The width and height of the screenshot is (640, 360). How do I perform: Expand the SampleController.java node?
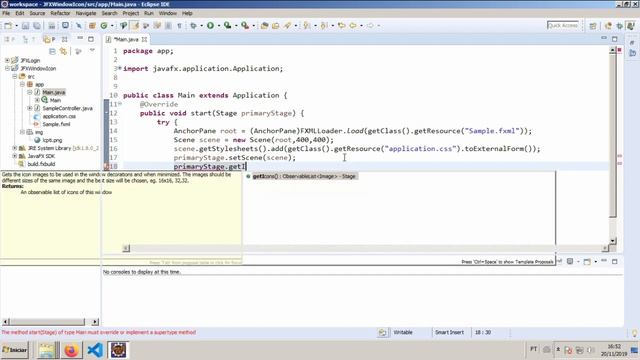(x=30, y=108)
